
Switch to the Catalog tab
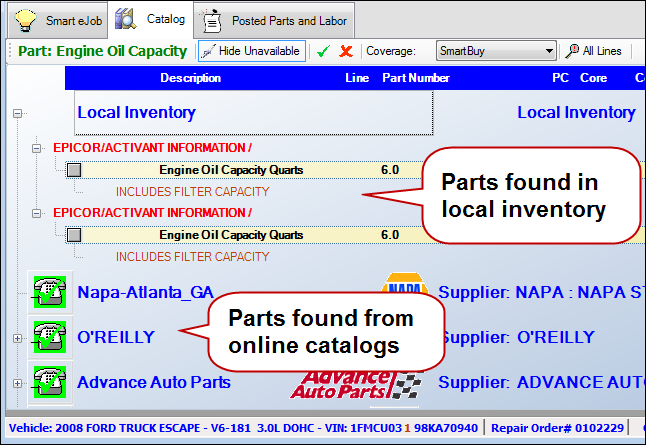click(152, 19)
